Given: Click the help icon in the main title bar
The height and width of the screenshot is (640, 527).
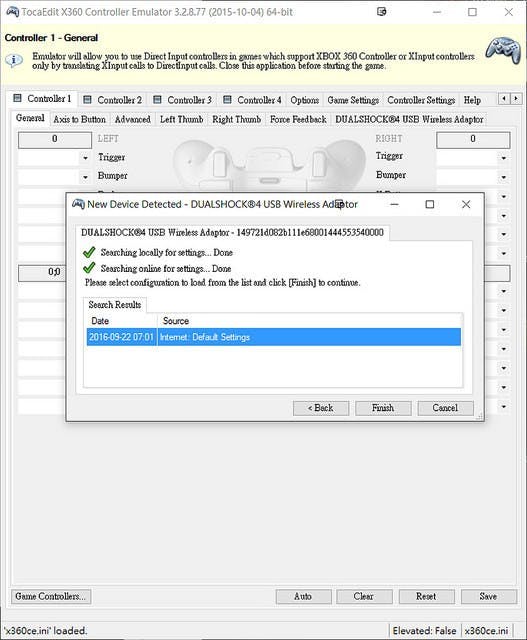Looking at the screenshot, I should (382, 12).
